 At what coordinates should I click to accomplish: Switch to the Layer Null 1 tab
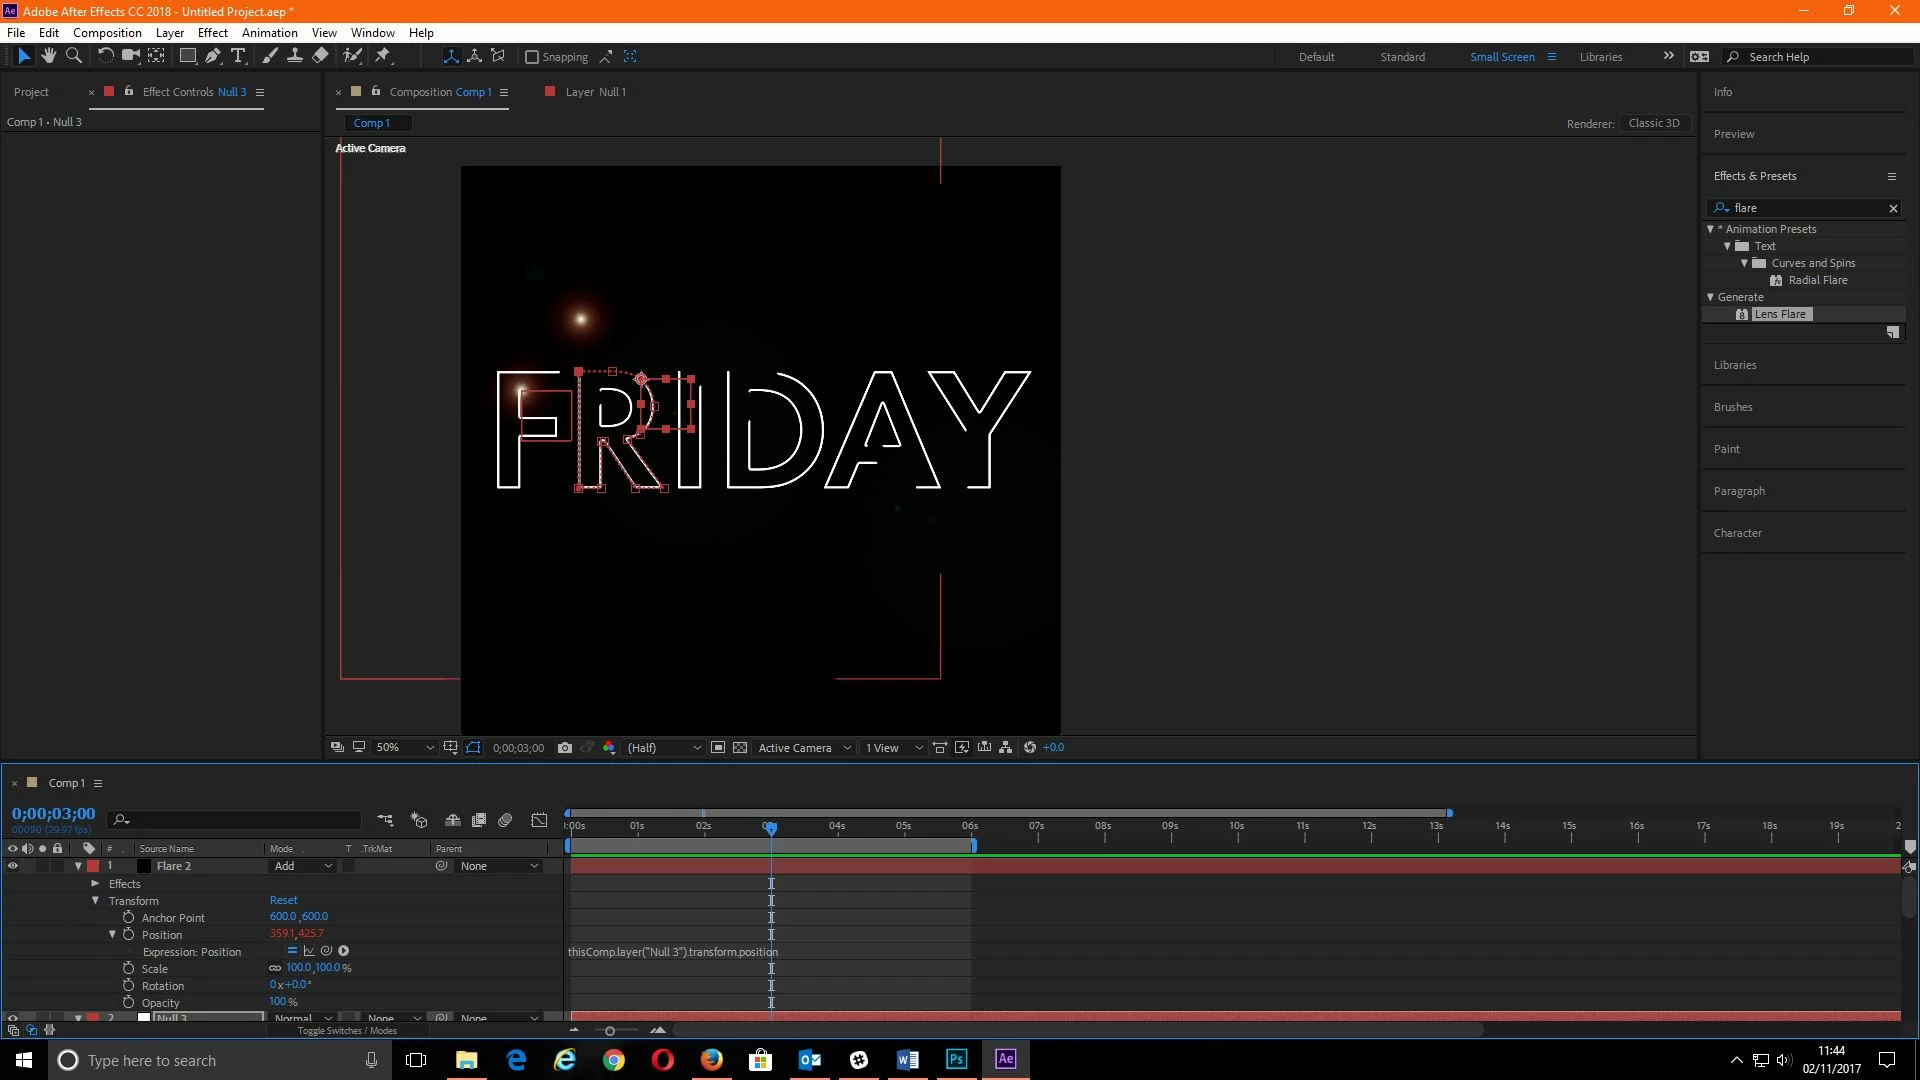click(x=595, y=92)
